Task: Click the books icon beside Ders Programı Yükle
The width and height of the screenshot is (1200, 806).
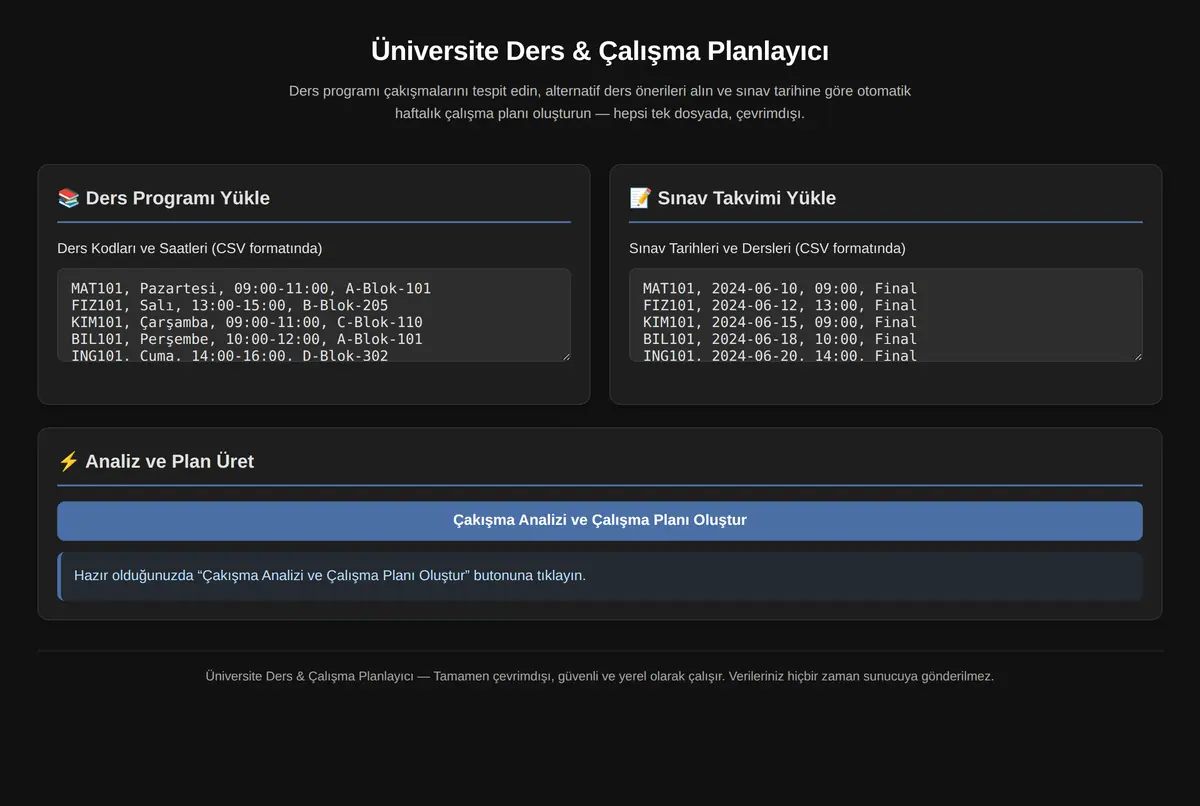Action: pos(69,198)
